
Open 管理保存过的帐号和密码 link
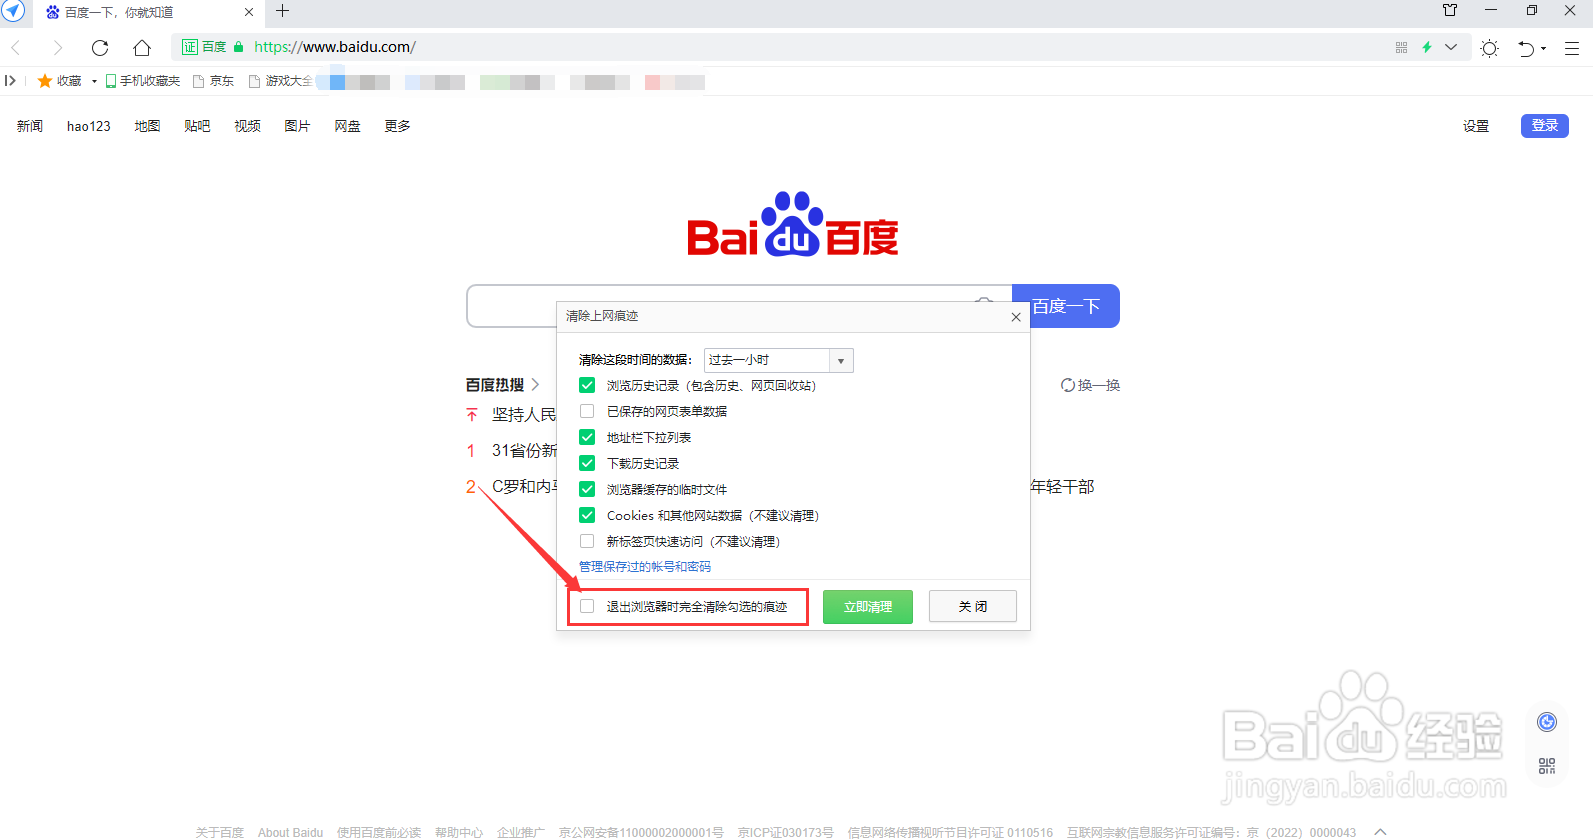coord(645,567)
